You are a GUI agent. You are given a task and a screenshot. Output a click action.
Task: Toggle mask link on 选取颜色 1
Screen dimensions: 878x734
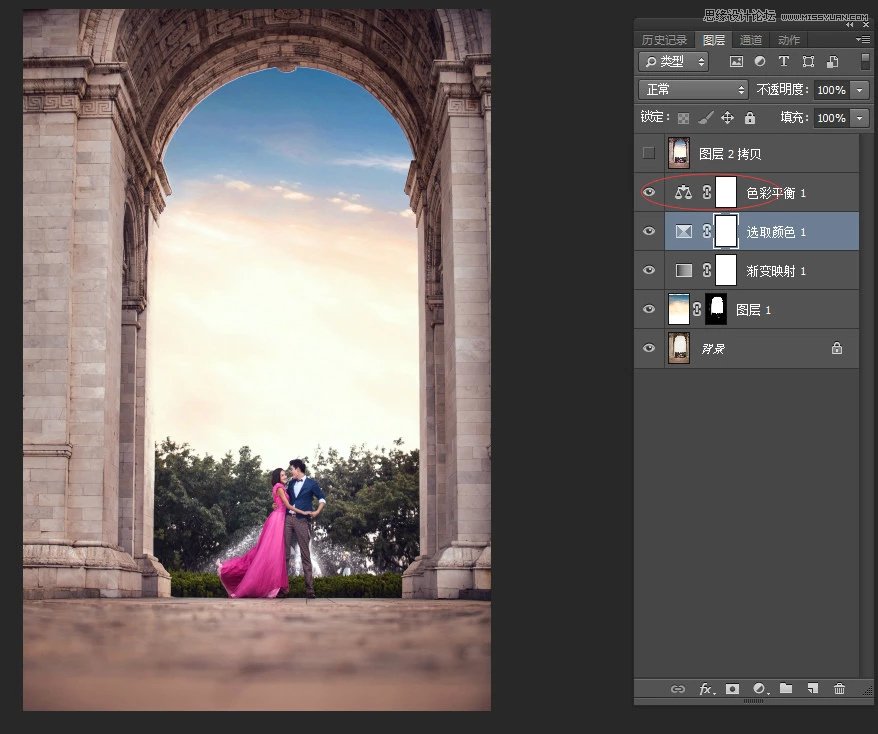pos(707,231)
